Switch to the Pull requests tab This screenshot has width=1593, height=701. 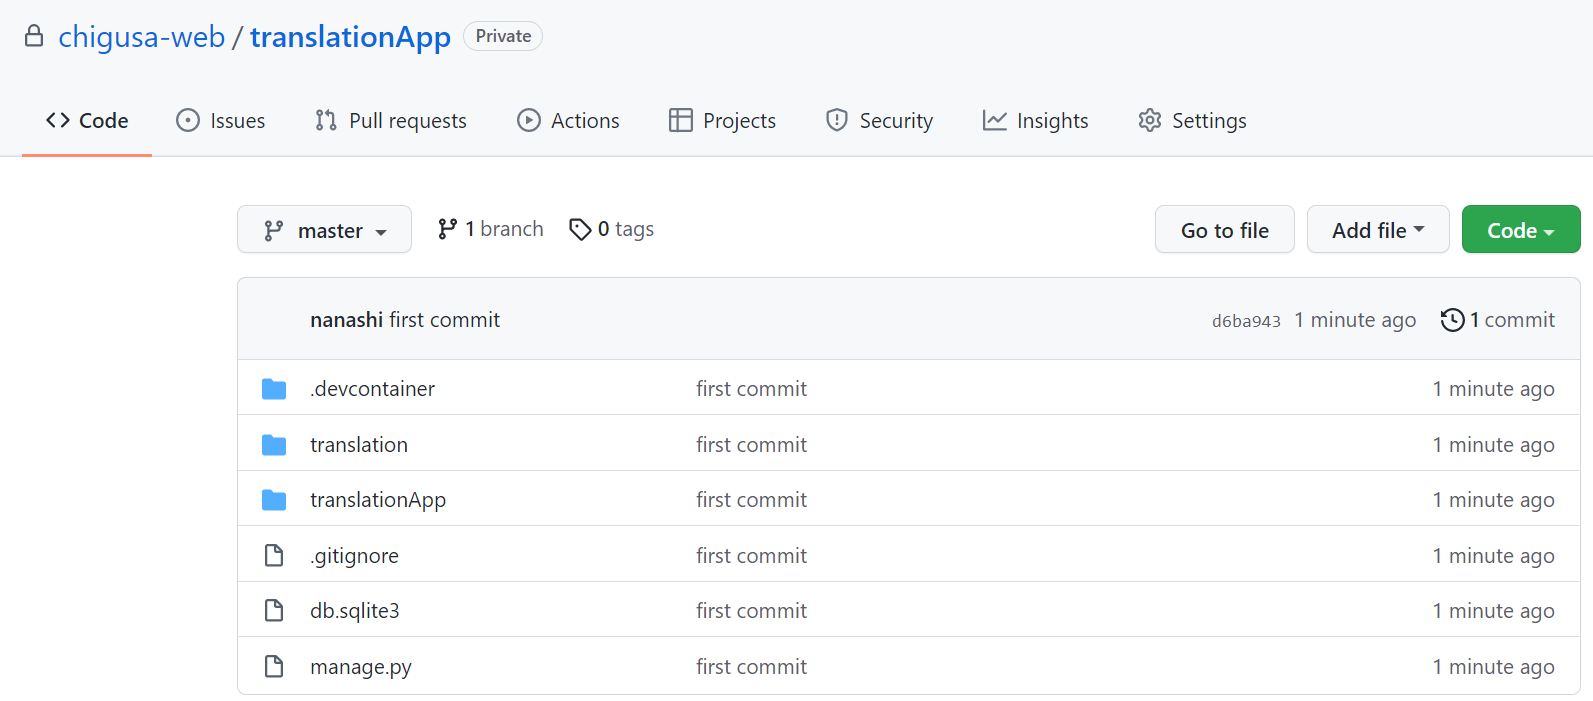coord(391,120)
